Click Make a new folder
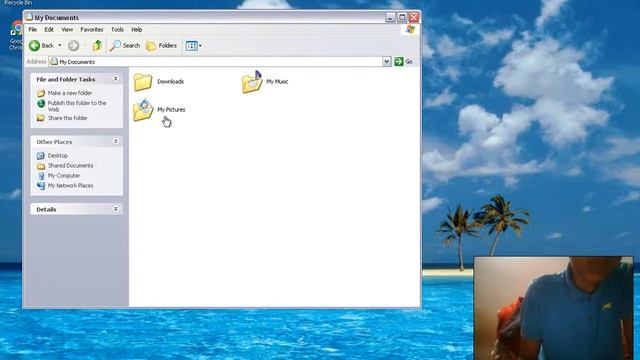 click(70, 93)
